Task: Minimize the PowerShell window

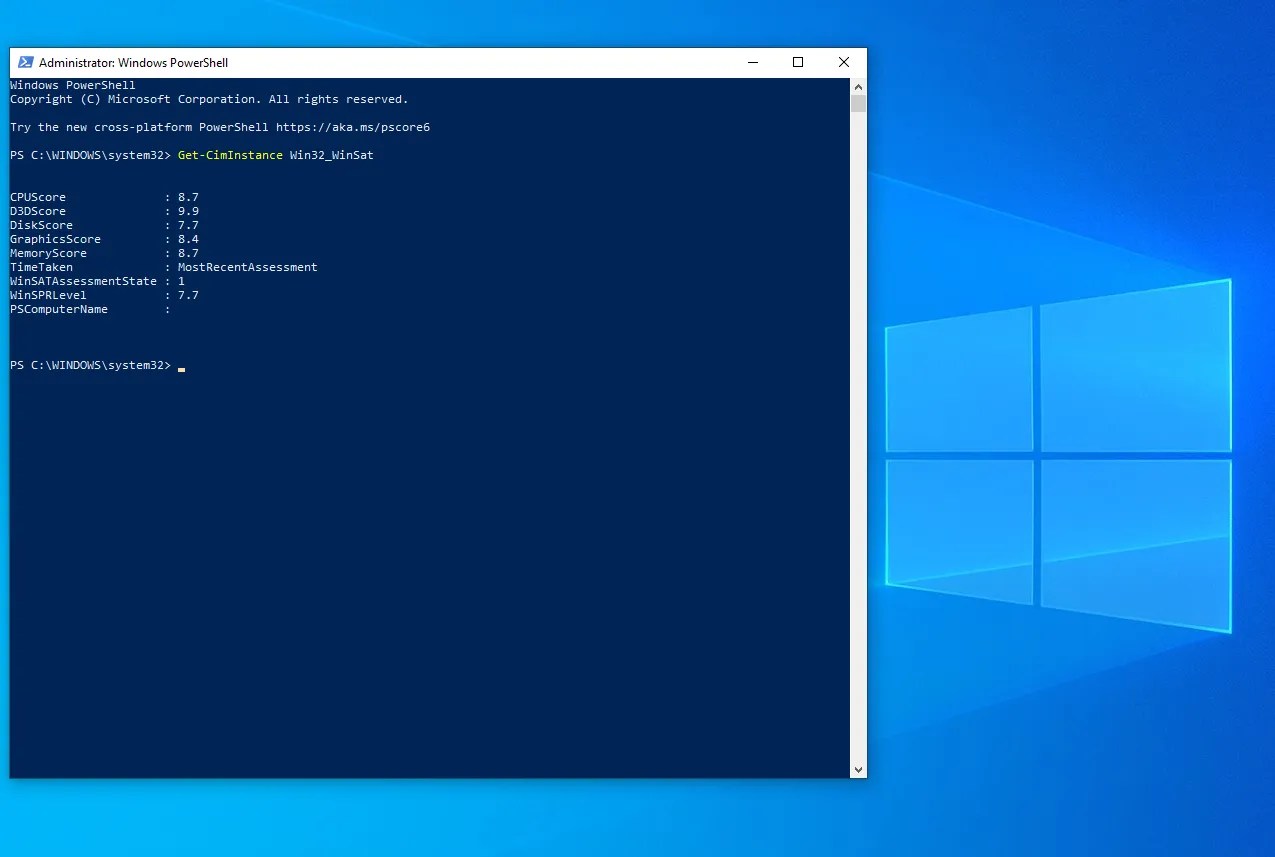Action: coord(752,62)
